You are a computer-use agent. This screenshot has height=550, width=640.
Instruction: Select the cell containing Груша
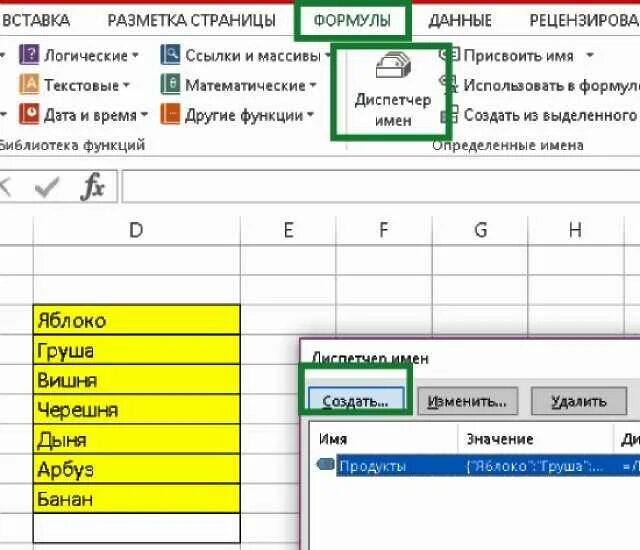pos(136,350)
